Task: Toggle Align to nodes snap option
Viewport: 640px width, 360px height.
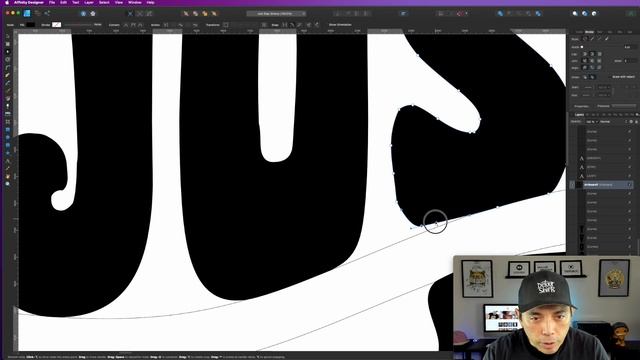Action: pyautogui.click(x=284, y=25)
